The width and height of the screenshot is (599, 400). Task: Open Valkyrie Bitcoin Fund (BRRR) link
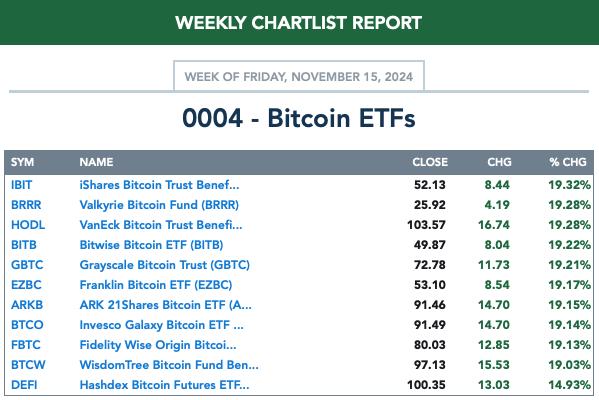coord(159,205)
